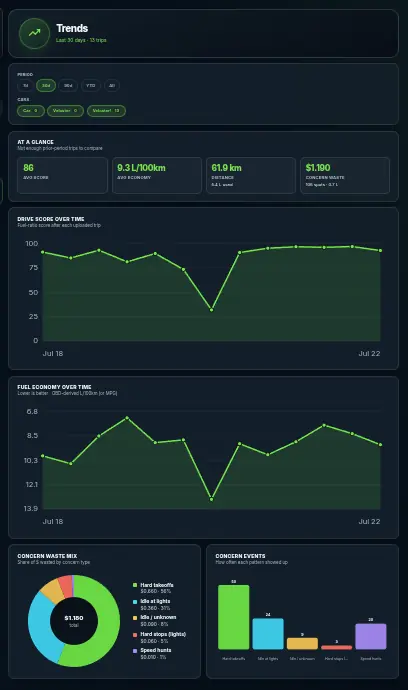Image resolution: width=408 pixels, height=690 pixels.
Task: Select the 30d period chip
Action: tap(46, 85)
